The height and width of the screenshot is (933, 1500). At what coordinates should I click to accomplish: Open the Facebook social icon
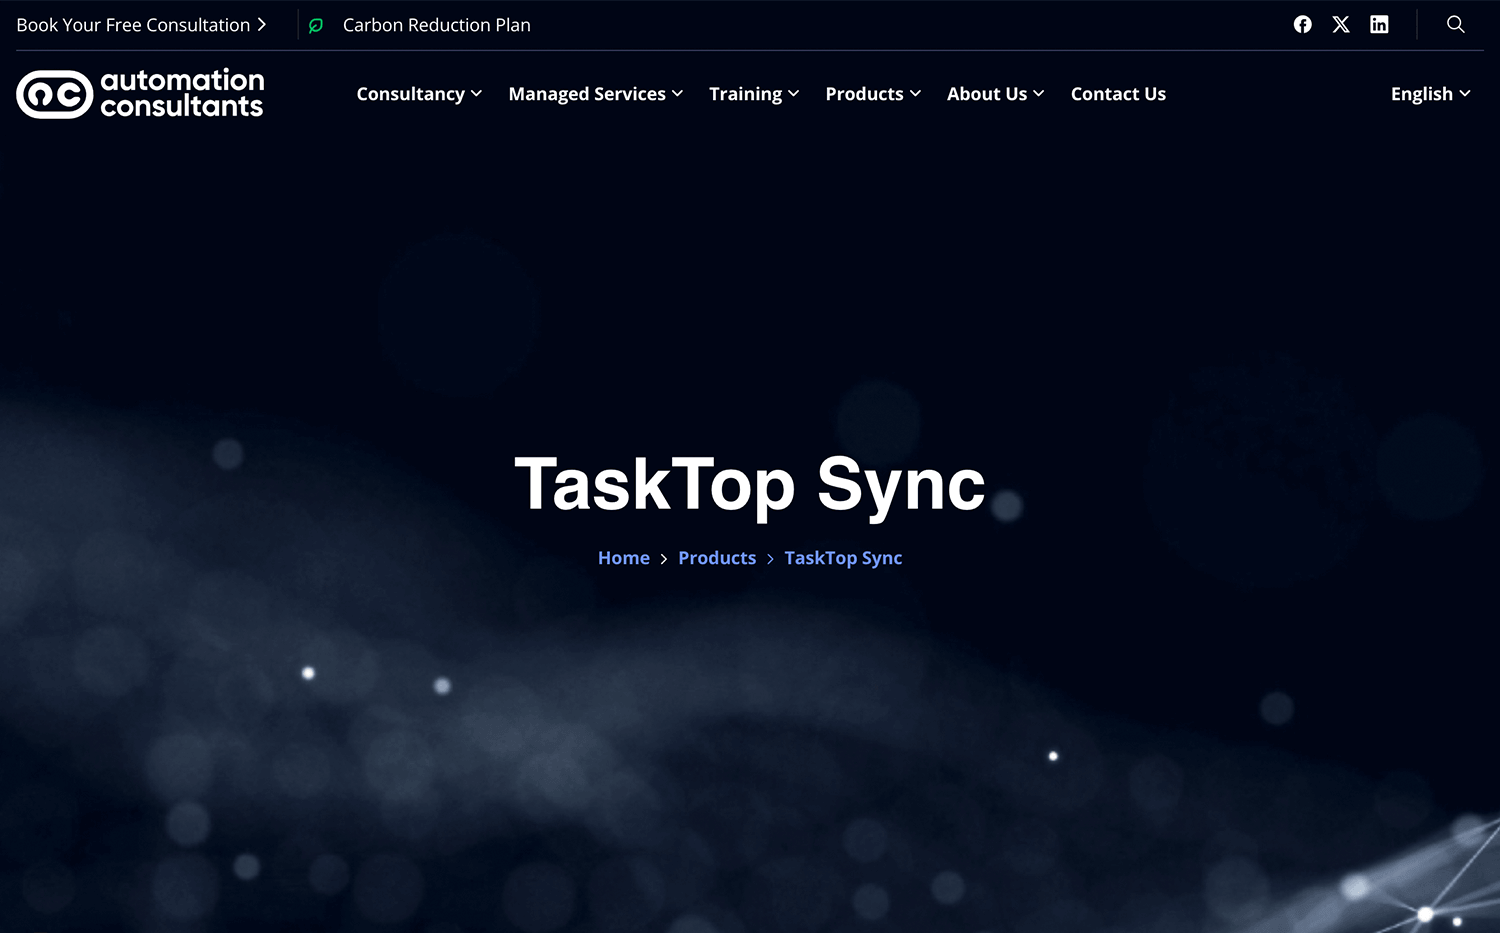click(x=1302, y=25)
